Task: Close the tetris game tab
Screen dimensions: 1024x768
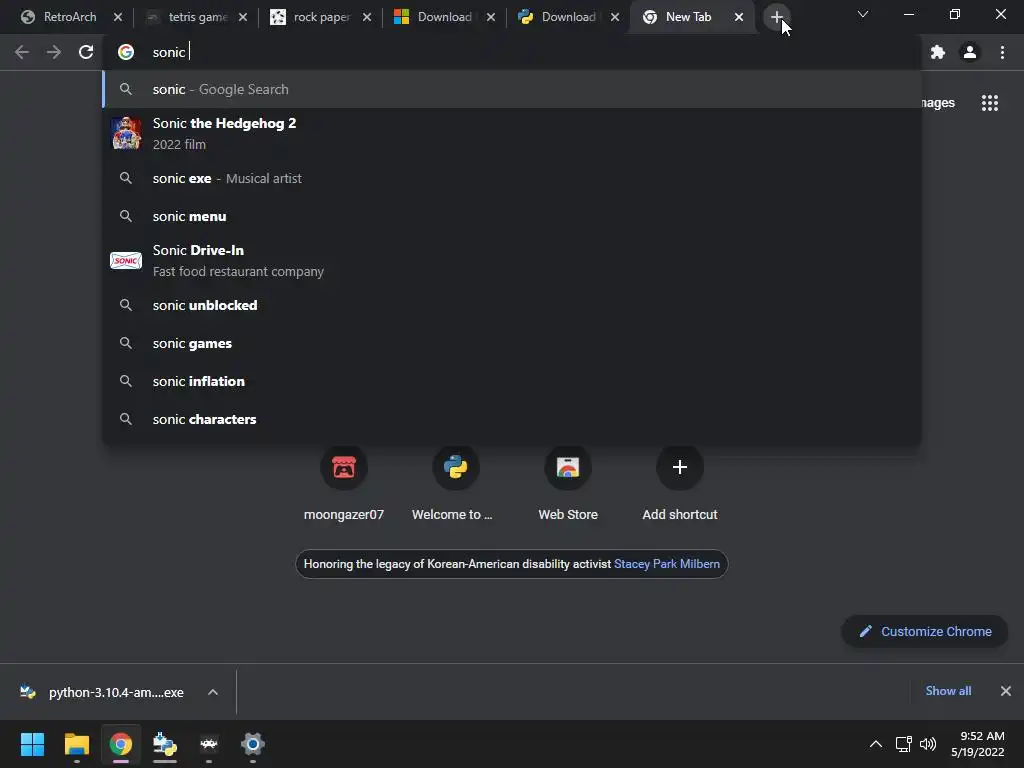Action: pos(243,17)
